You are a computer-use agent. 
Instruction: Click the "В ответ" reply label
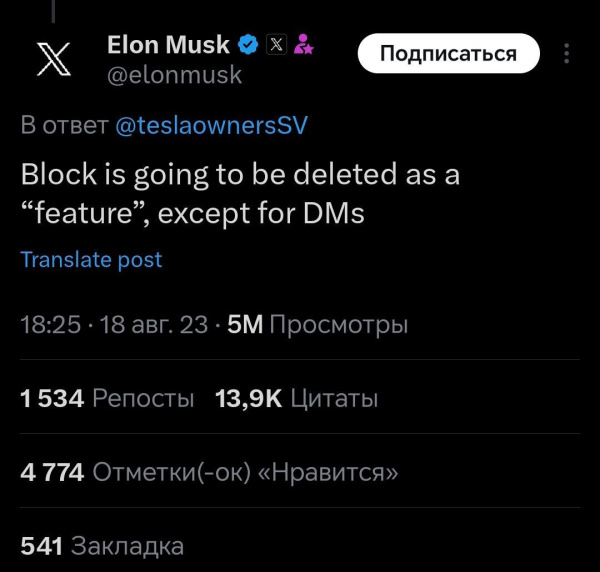click(65, 126)
